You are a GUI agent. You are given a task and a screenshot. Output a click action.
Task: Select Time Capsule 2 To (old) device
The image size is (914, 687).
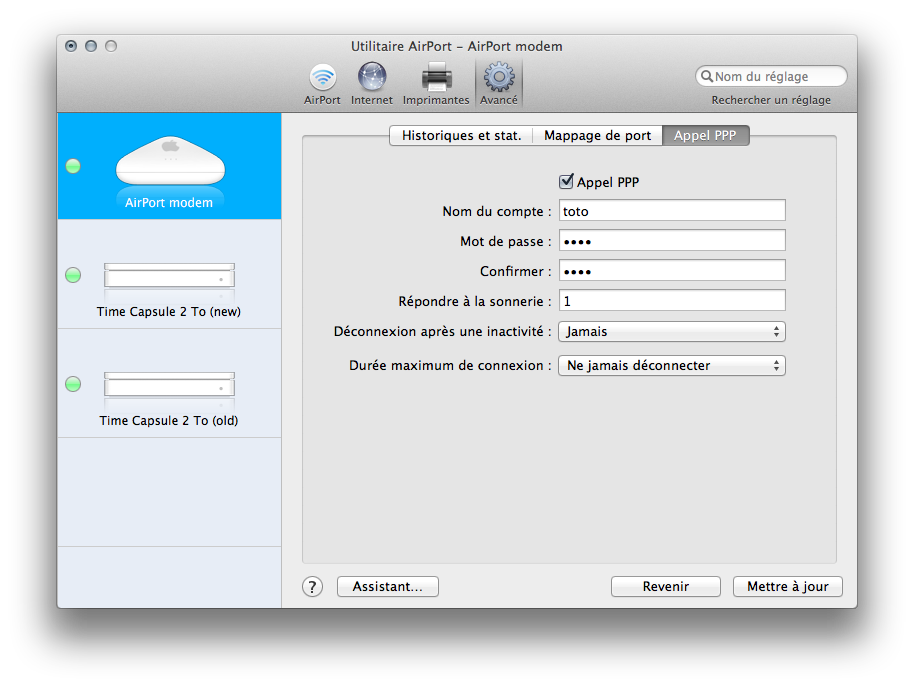(169, 383)
